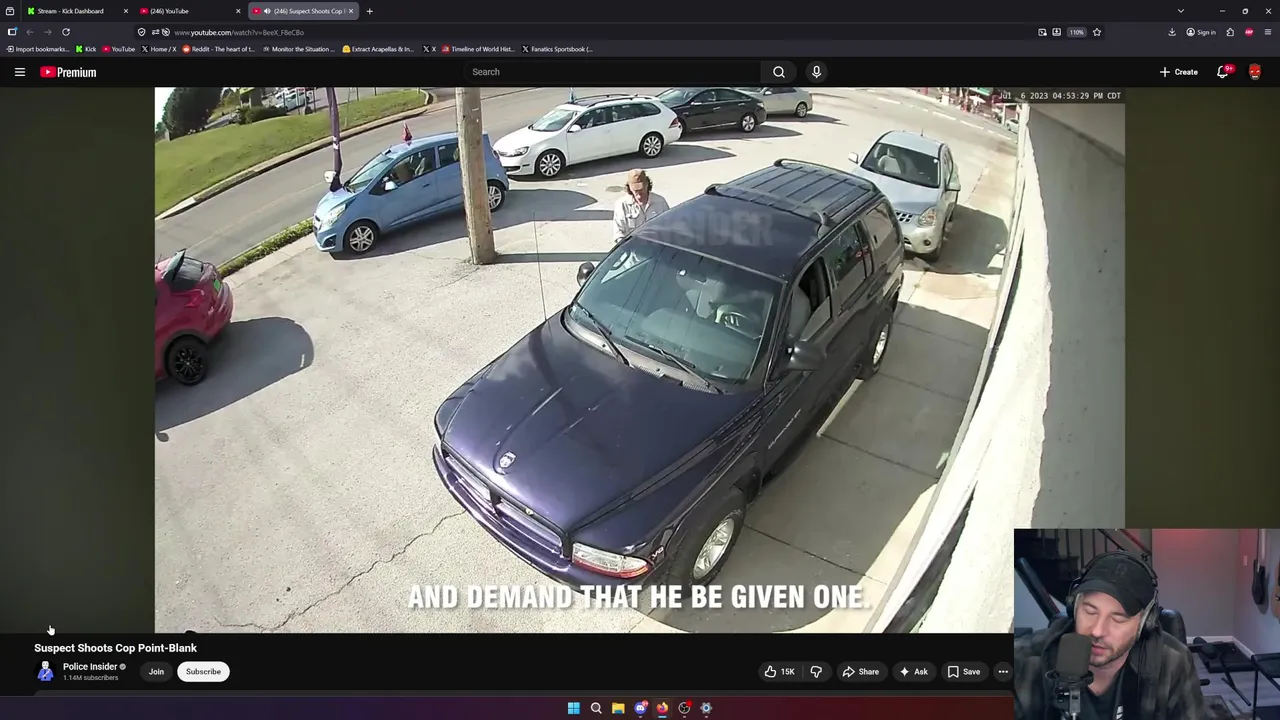The image size is (1280, 720).
Task: Focus the YouTube search field
Action: coord(612,72)
